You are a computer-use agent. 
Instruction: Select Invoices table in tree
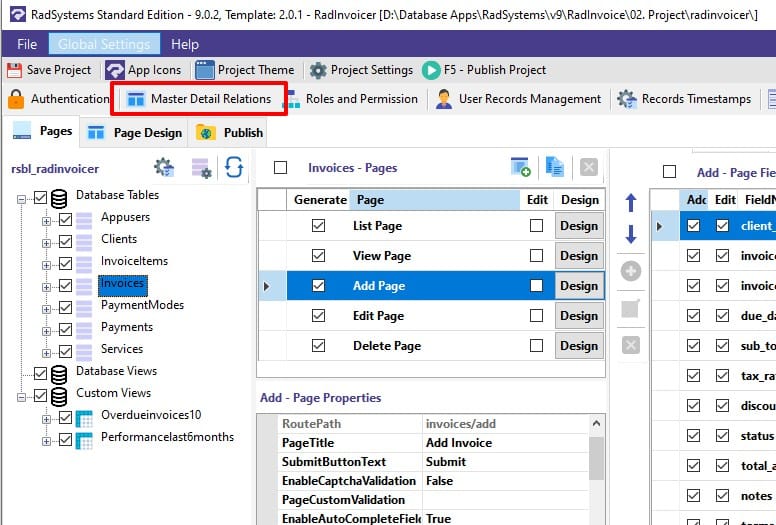(122, 284)
